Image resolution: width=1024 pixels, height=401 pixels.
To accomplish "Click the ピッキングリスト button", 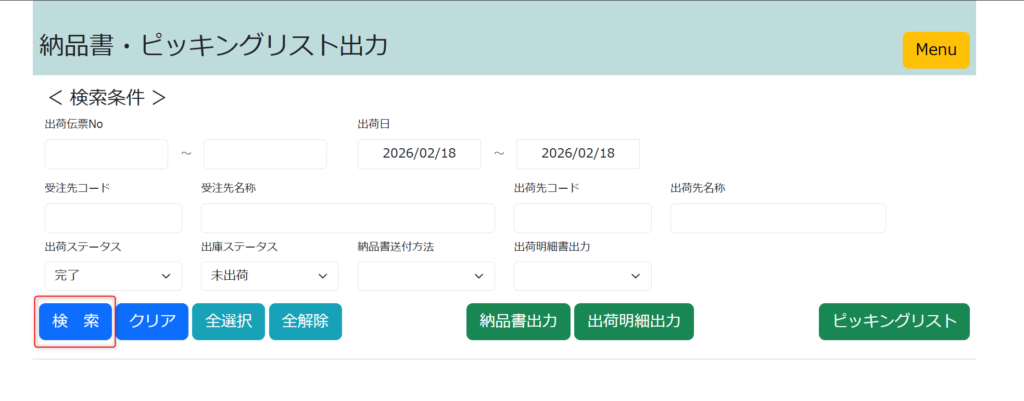I will pos(894,321).
